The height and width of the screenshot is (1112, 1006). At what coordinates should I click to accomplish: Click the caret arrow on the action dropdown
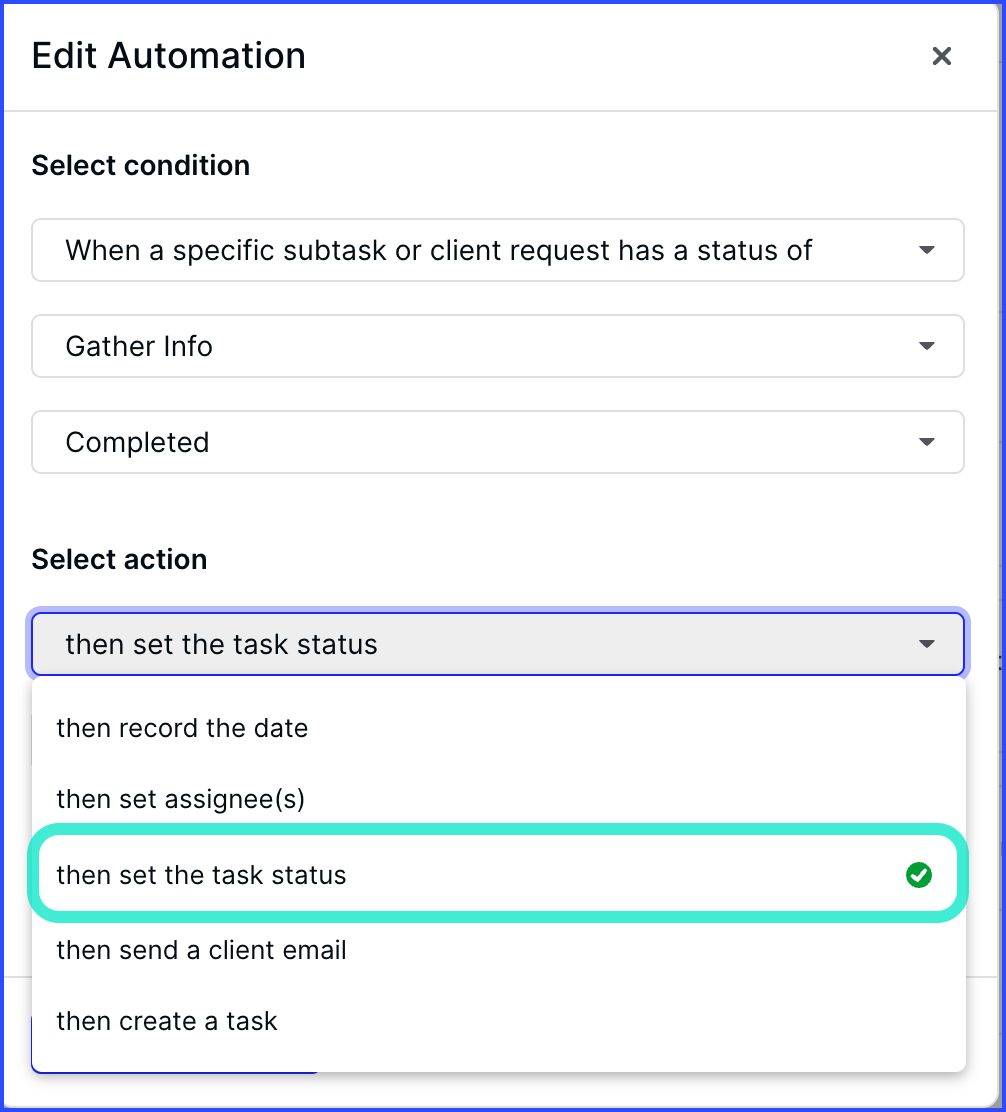[x=926, y=644]
